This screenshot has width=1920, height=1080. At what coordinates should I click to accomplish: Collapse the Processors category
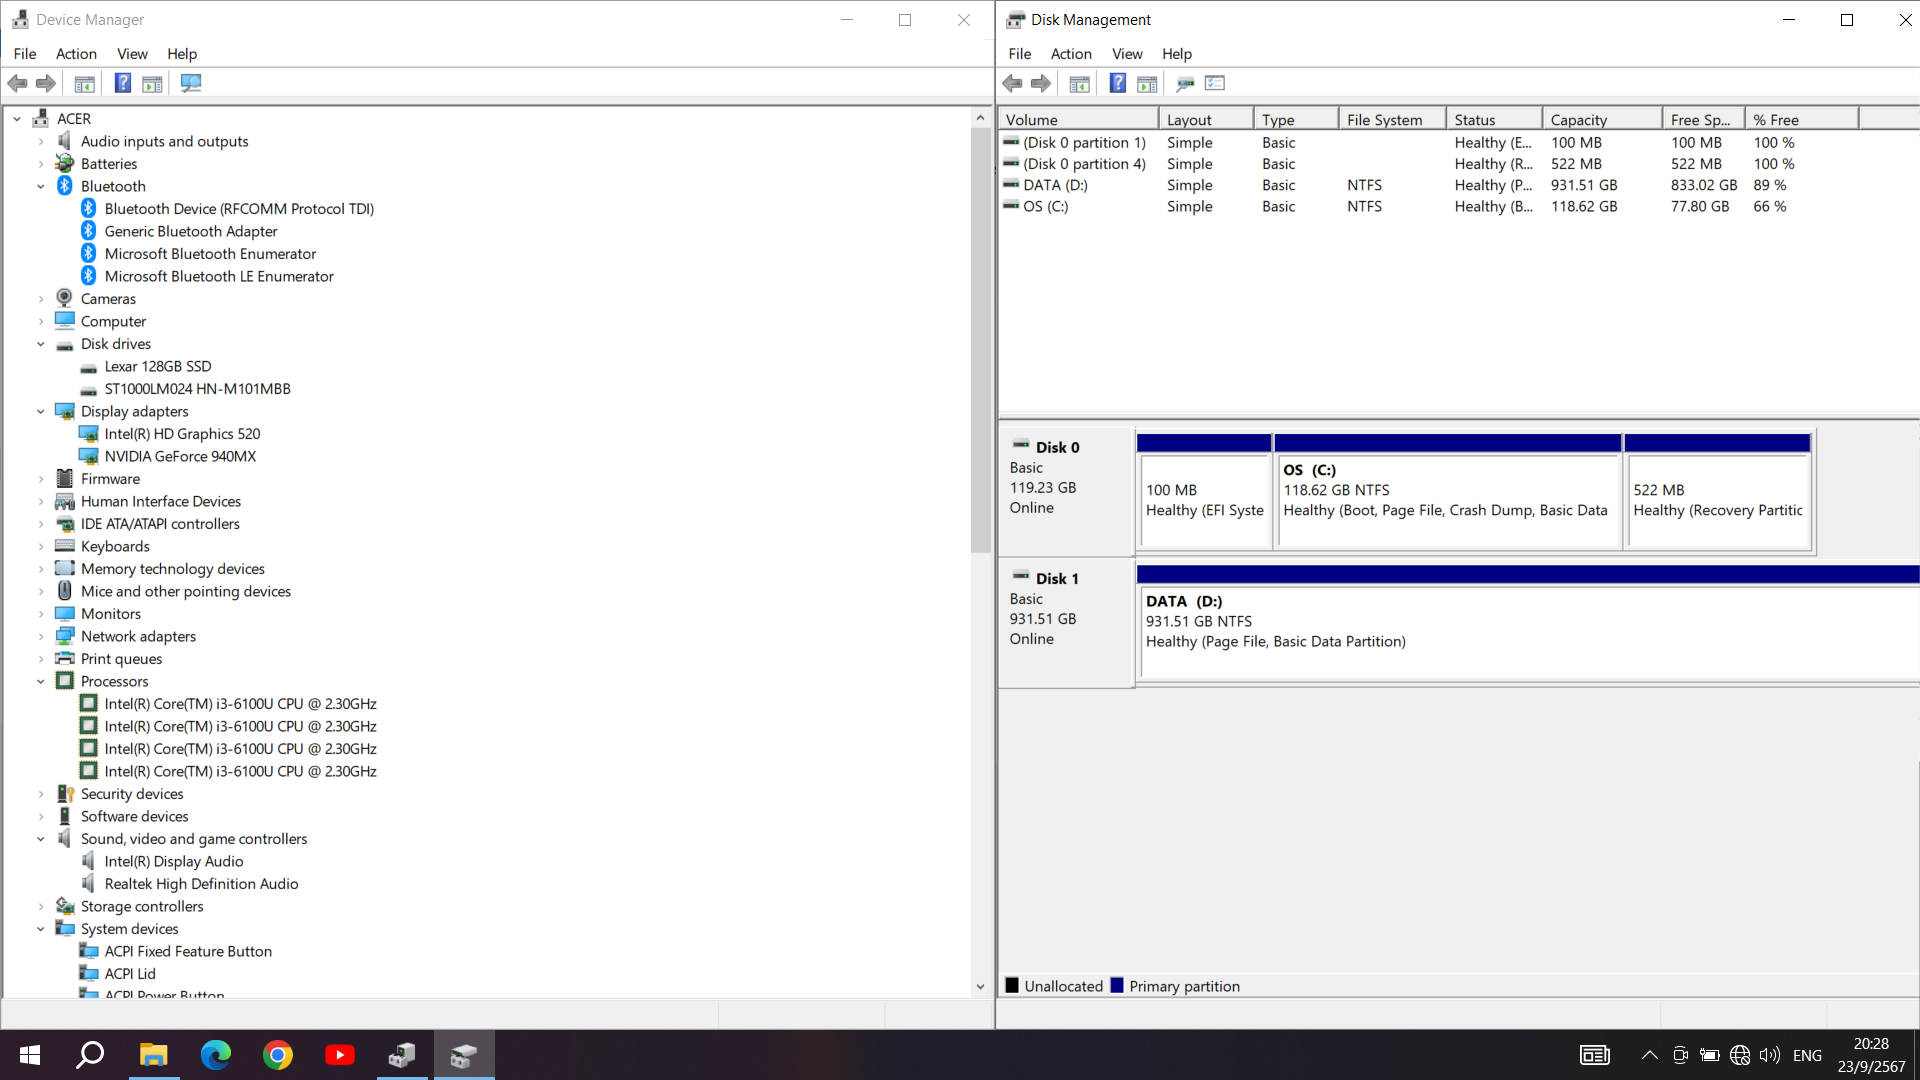coord(41,682)
